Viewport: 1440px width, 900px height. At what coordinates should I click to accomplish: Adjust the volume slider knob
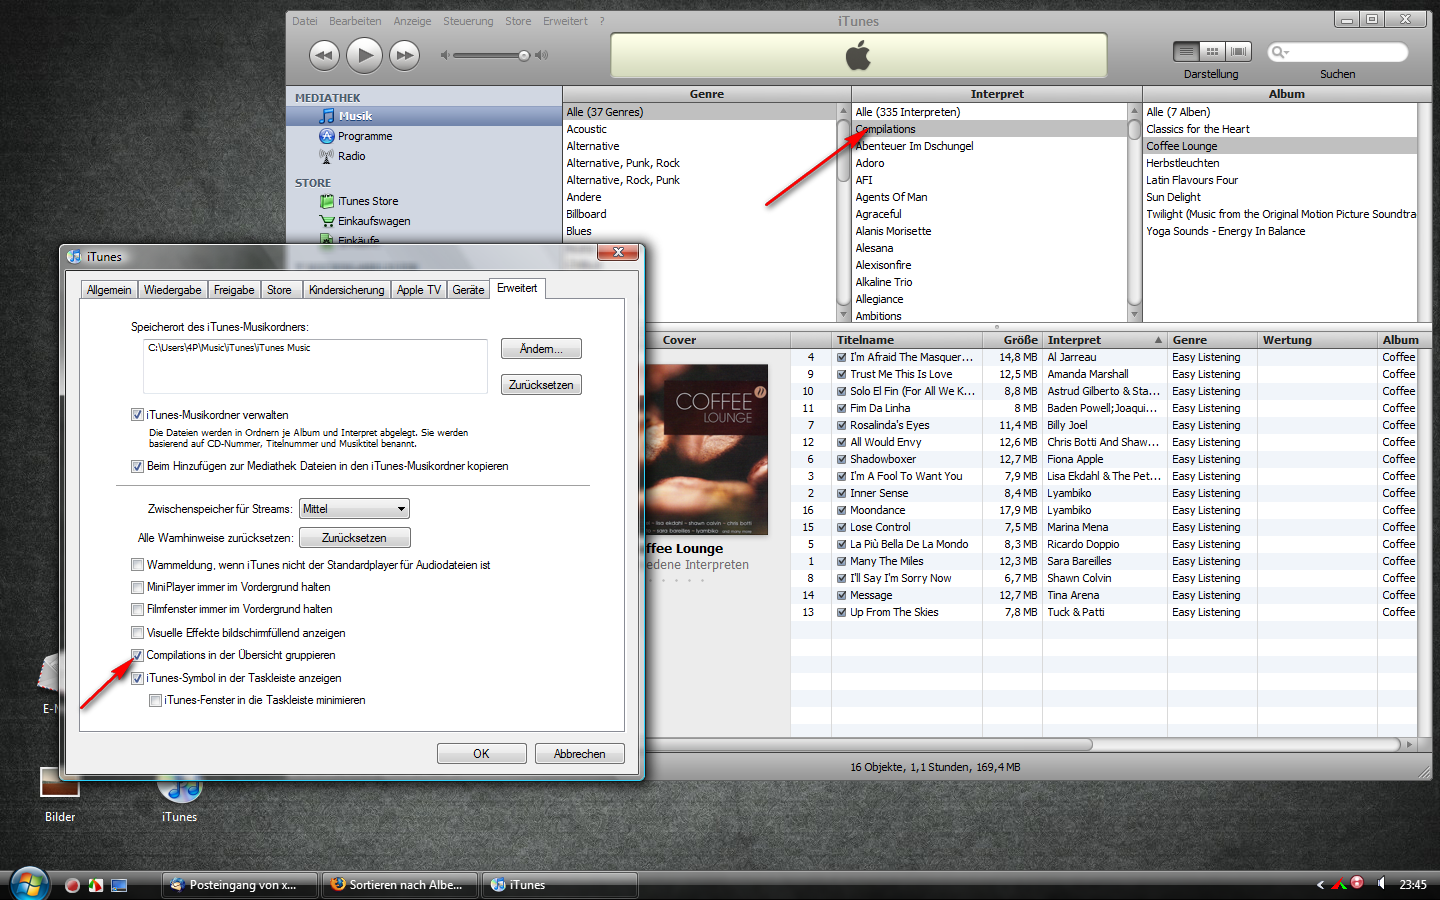pyautogui.click(x=523, y=55)
